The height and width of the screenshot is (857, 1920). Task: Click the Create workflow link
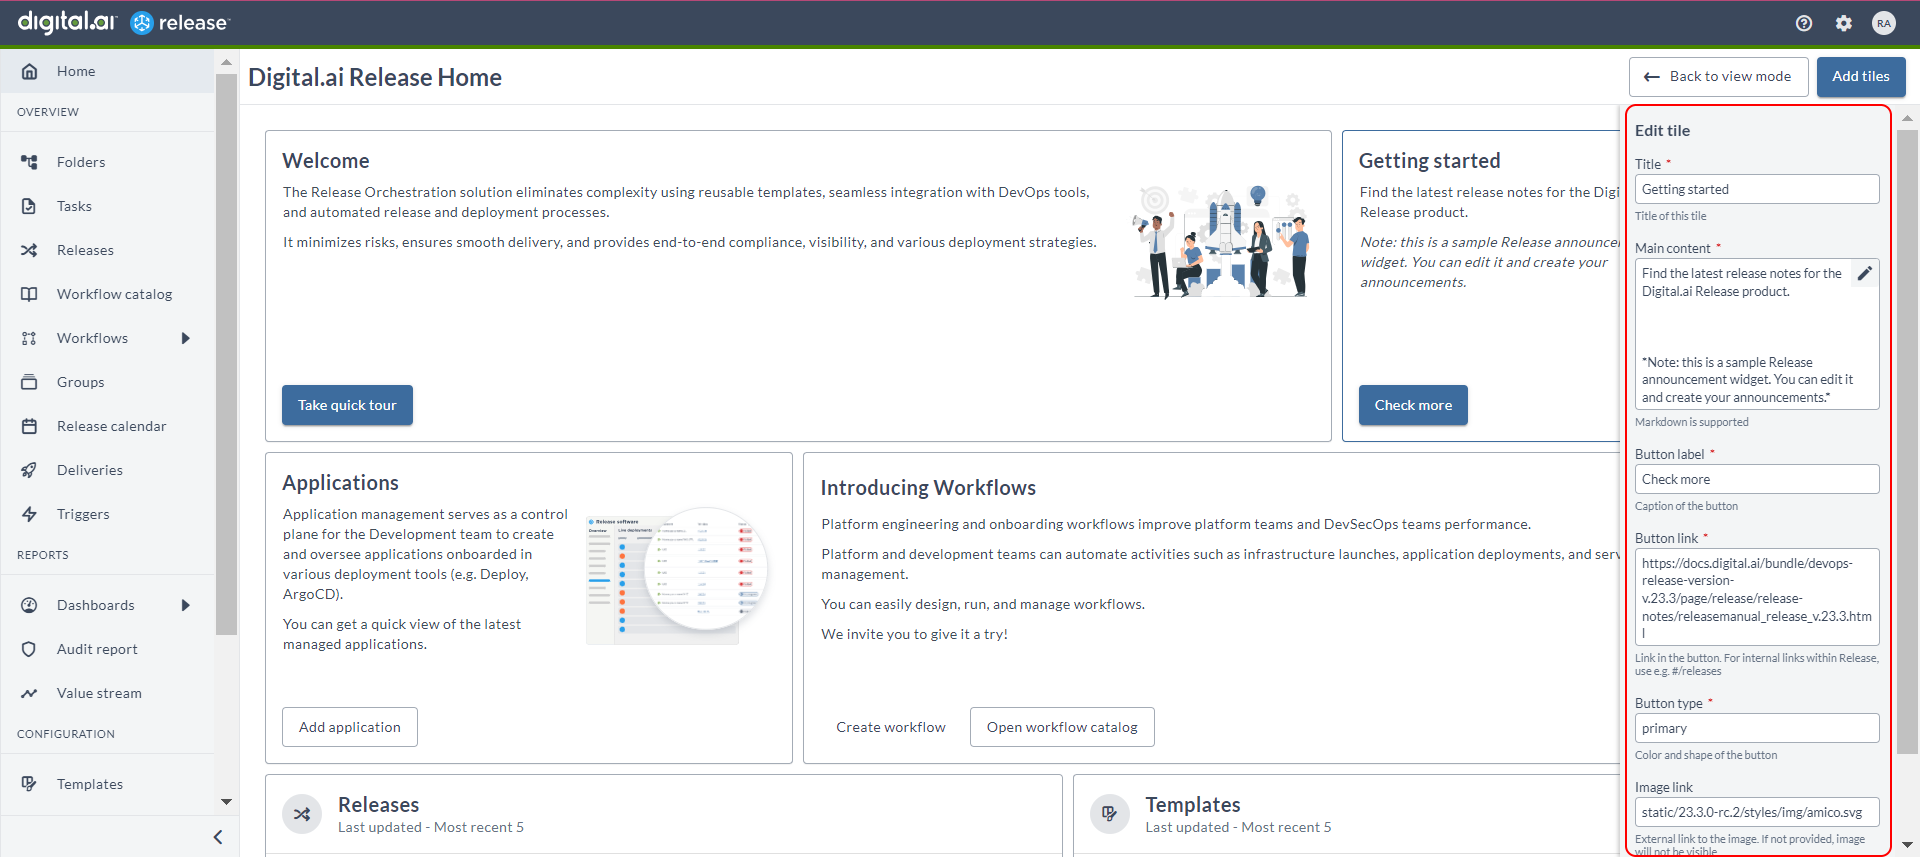(891, 727)
